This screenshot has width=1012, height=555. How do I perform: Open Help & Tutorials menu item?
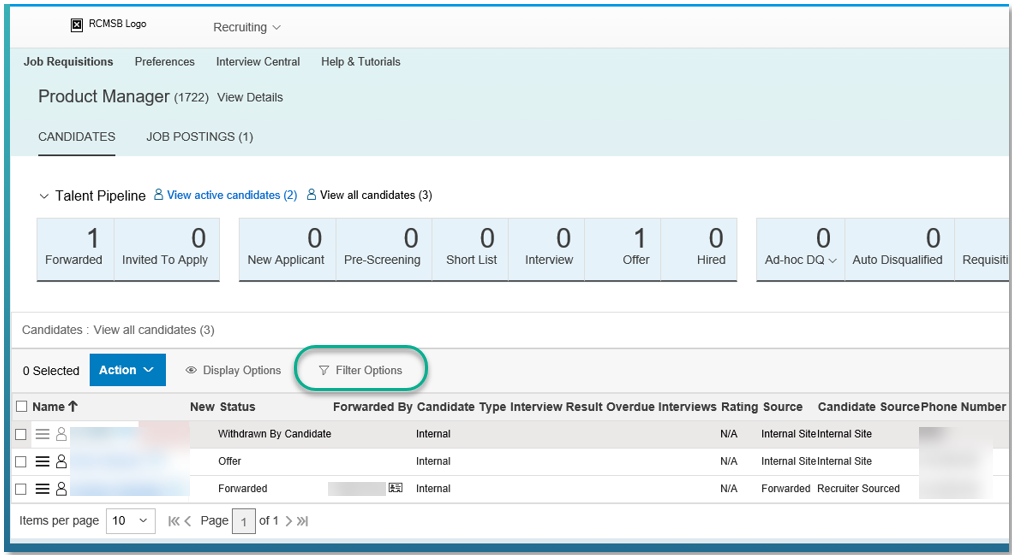pos(361,62)
